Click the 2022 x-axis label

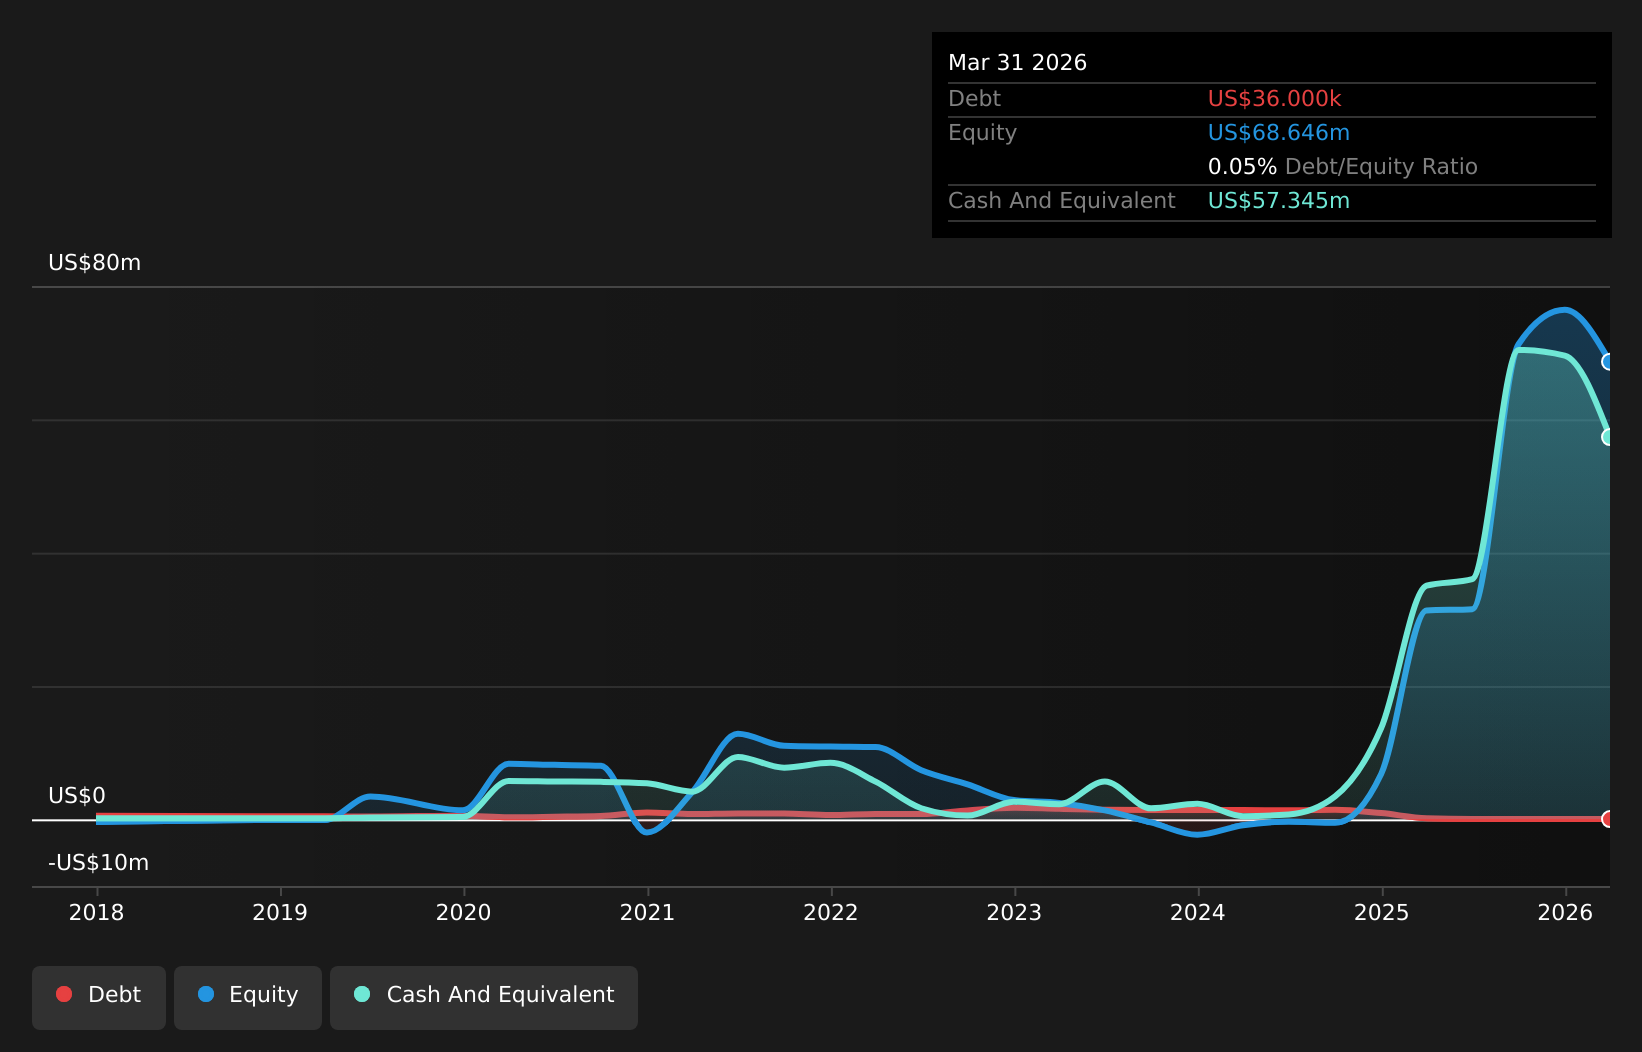(831, 912)
